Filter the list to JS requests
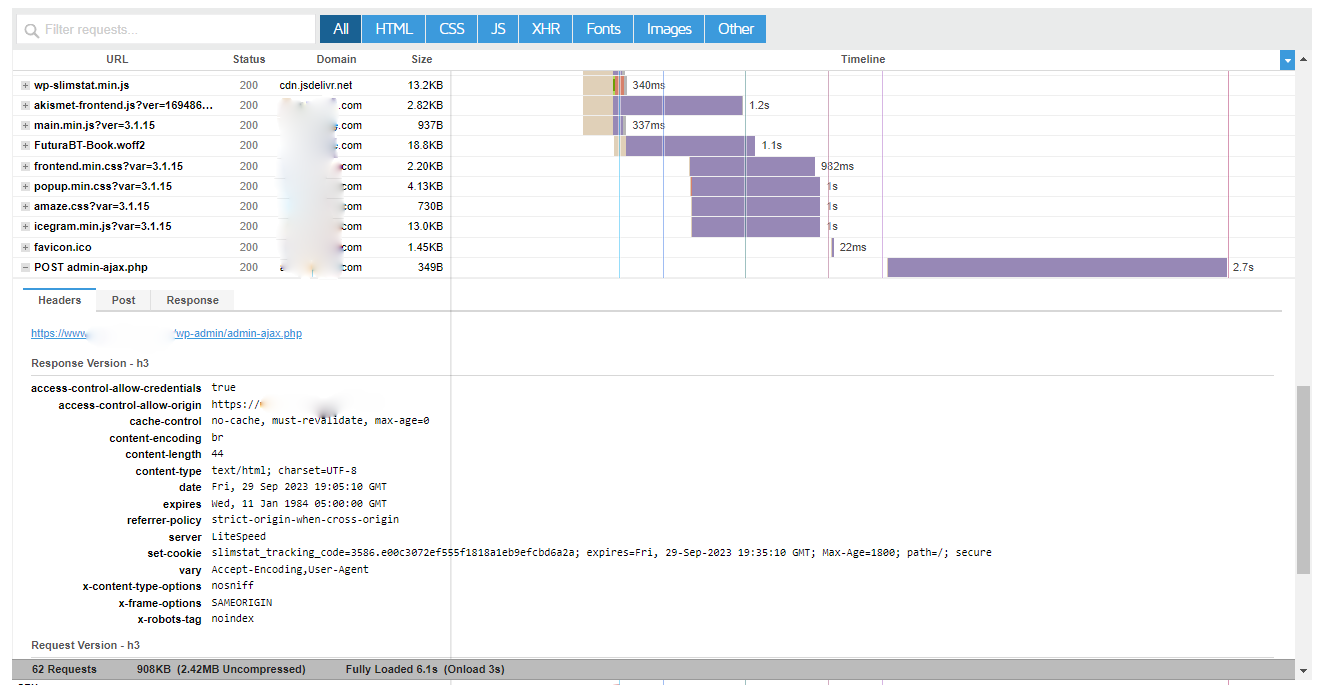This screenshot has width=1325, height=685. (497, 29)
